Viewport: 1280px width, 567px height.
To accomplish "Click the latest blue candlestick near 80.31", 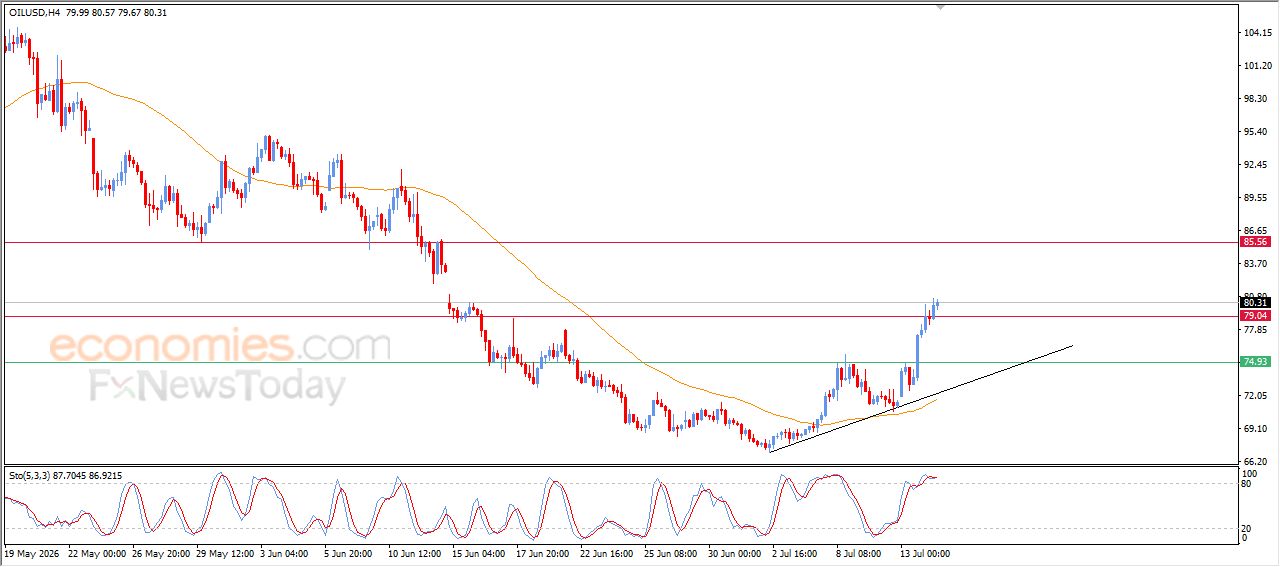I will pyautogui.click(x=936, y=303).
